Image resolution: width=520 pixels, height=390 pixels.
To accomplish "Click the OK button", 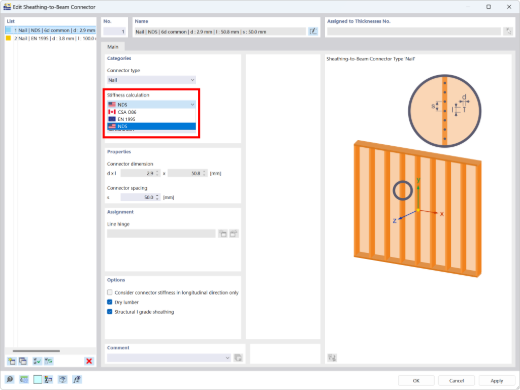I will pyautogui.click(x=416, y=381).
